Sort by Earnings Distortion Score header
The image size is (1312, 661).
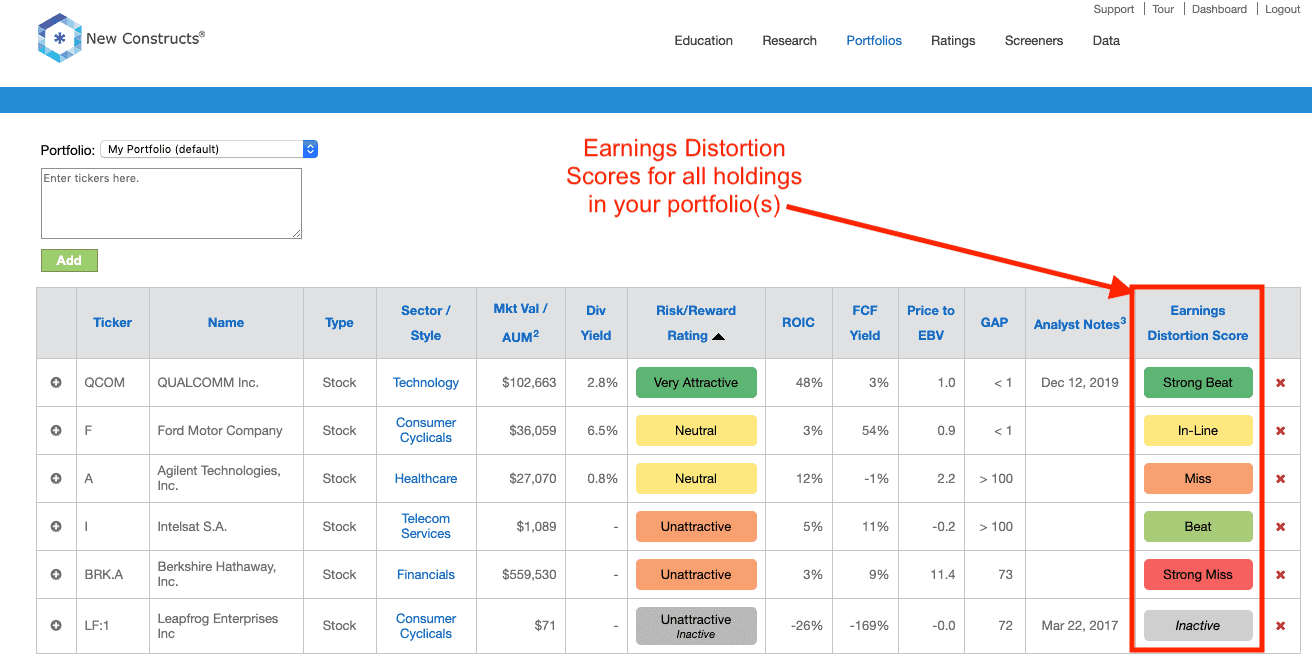[1198, 323]
